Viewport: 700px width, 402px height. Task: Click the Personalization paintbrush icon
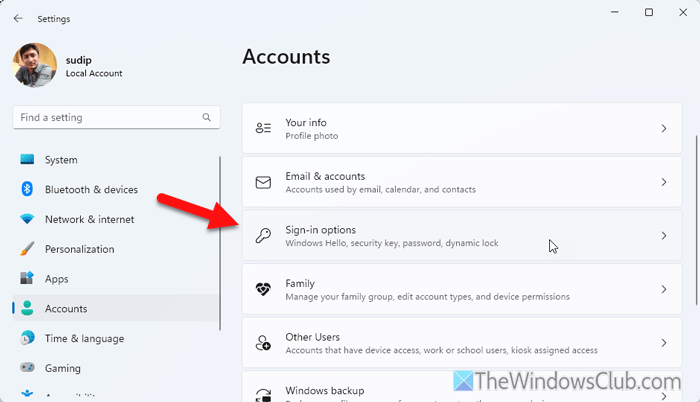pyautogui.click(x=27, y=249)
